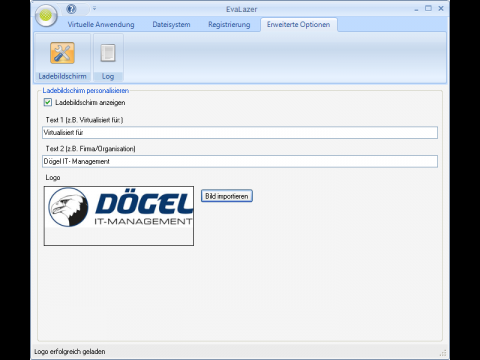
Task: Focus the Text 2 field with Dögel IT-Management
Action: [240, 161]
